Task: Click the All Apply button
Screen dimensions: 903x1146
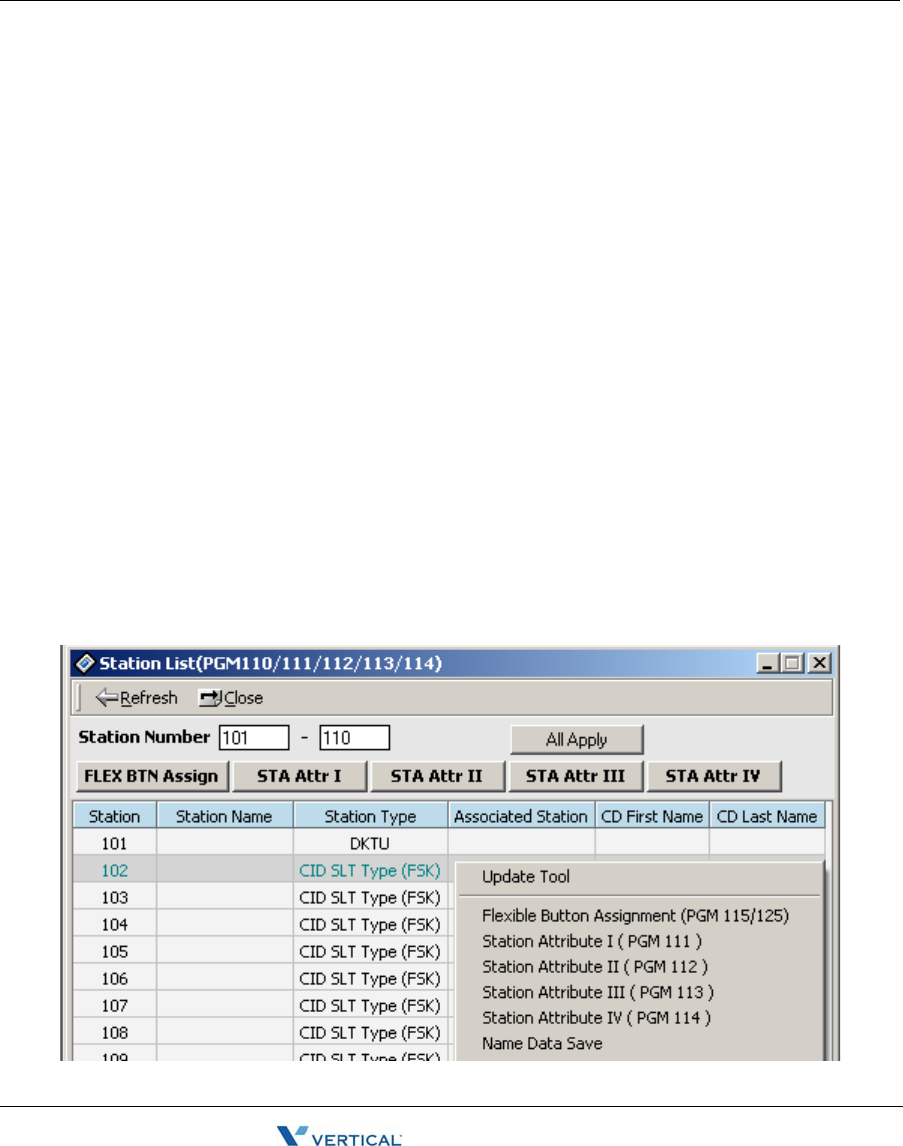Action: point(576,740)
